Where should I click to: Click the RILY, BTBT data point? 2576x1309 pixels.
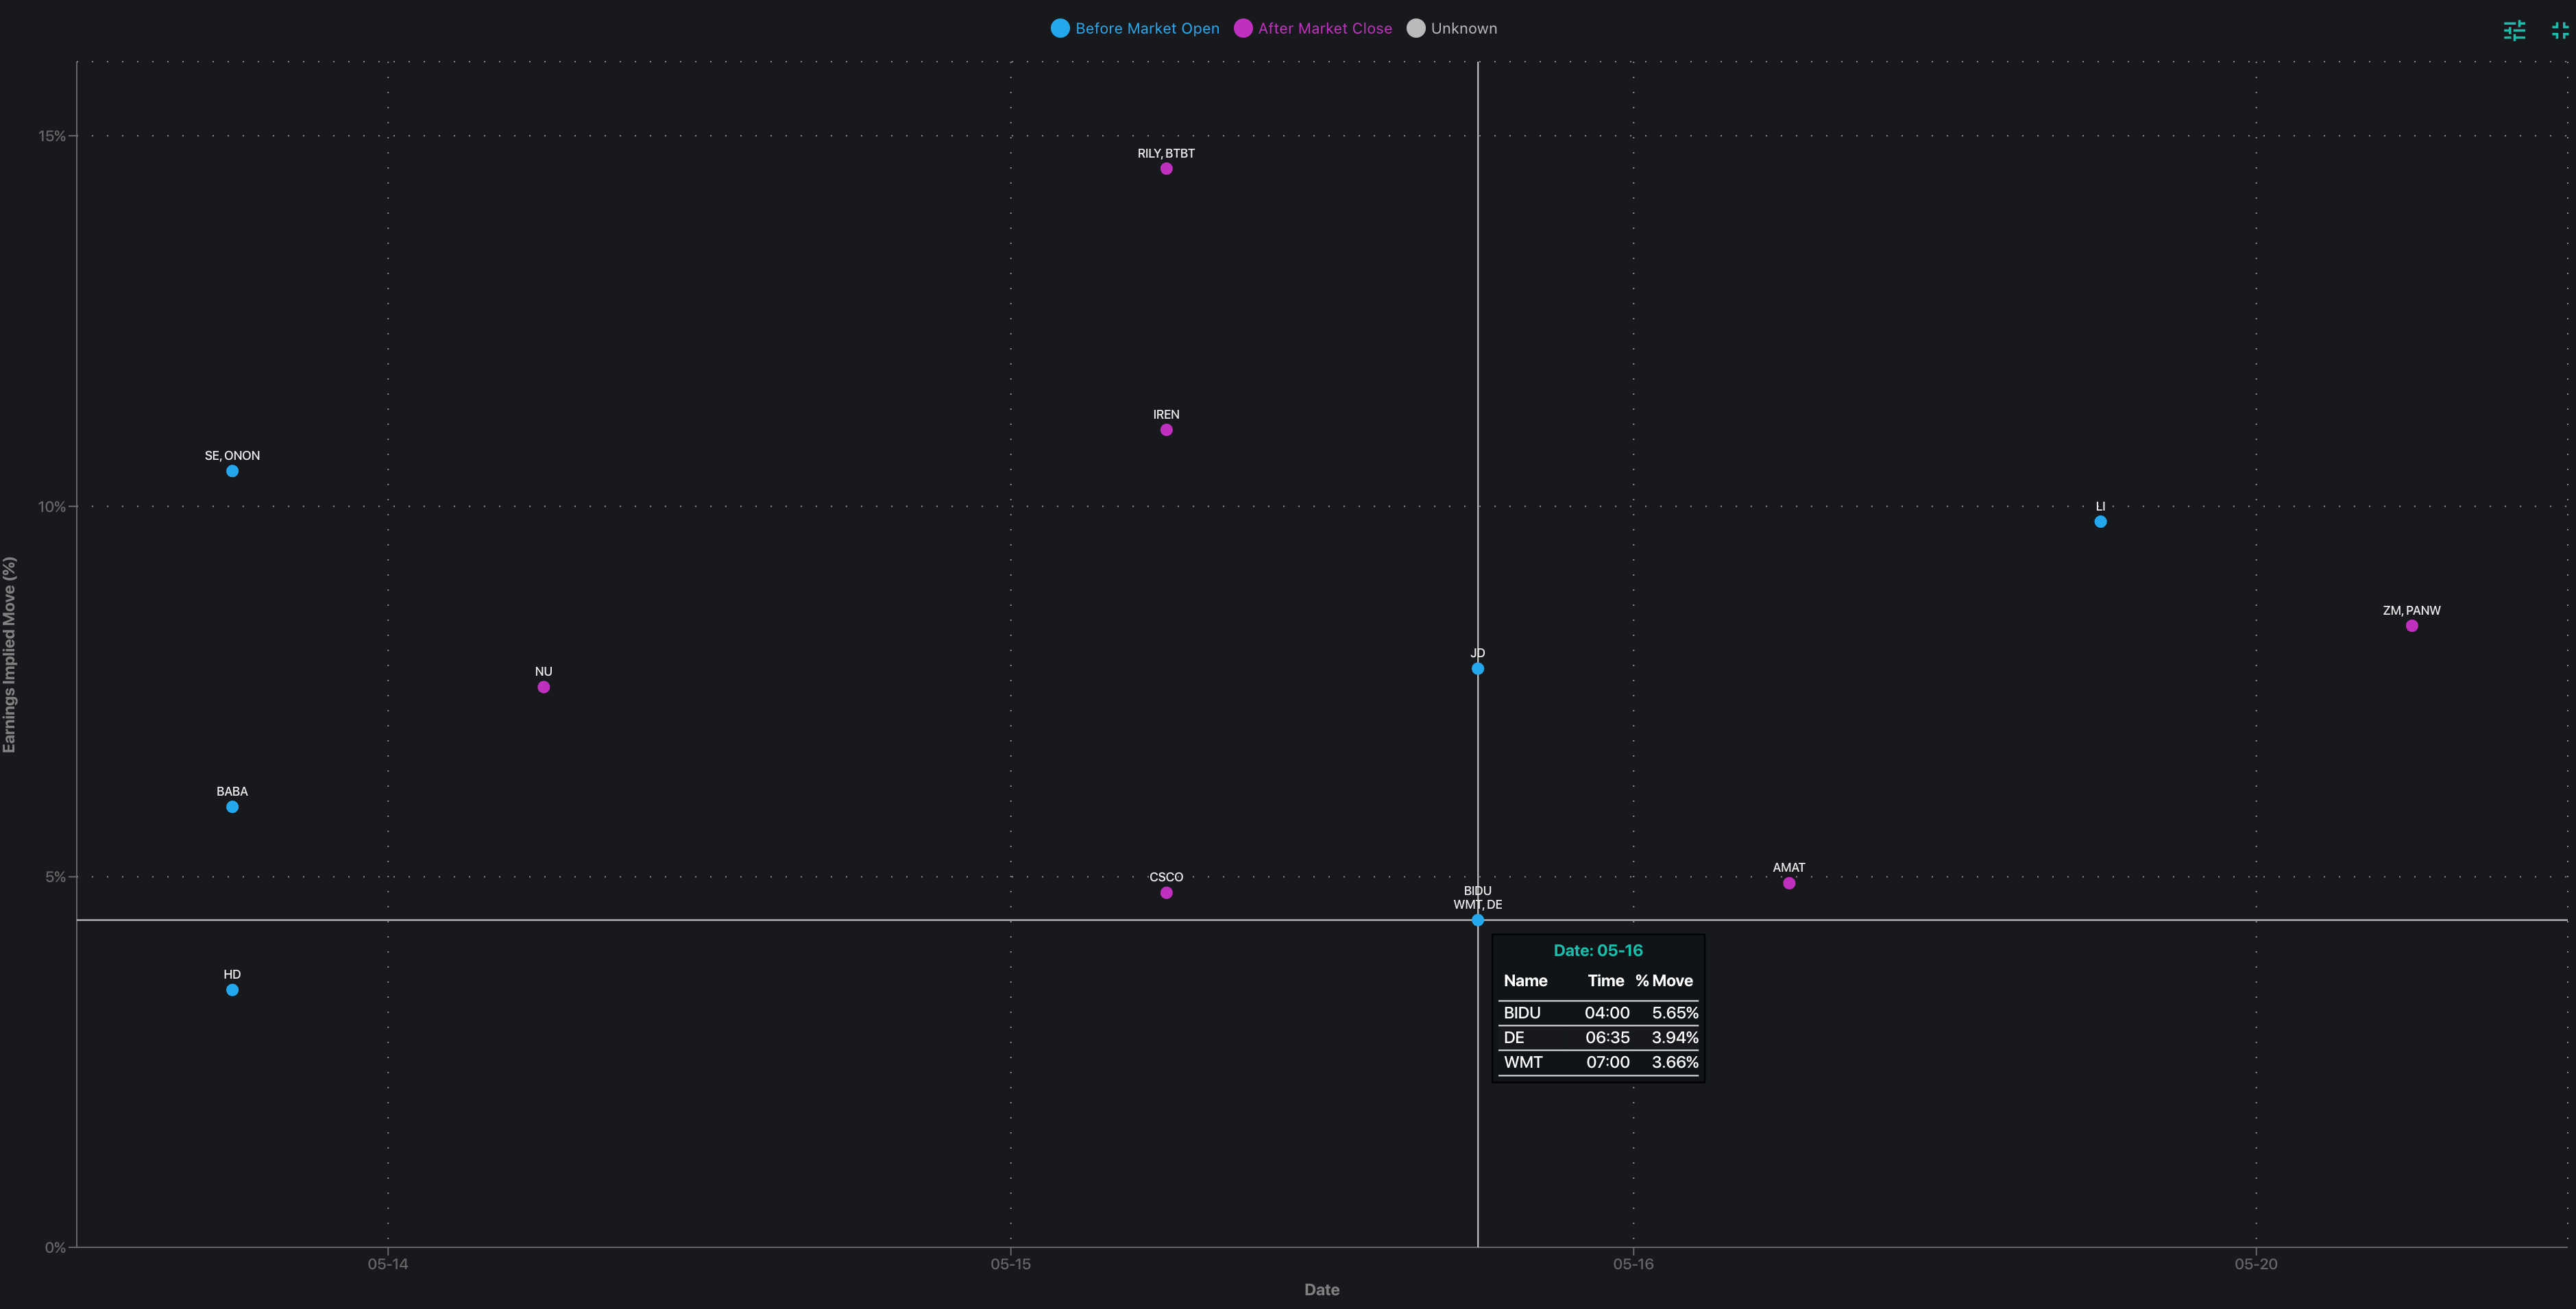point(1166,169)
